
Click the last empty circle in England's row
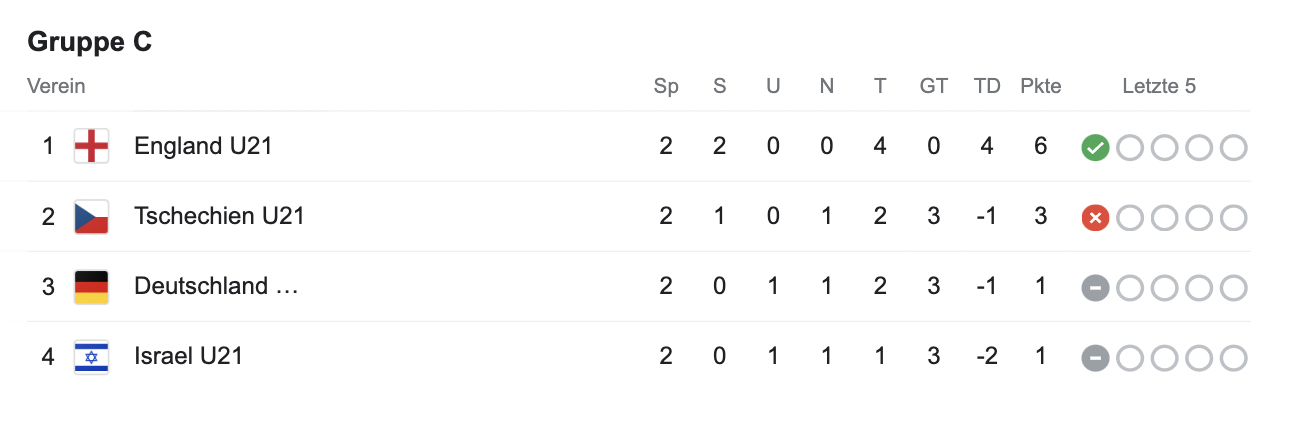(x=1234, y=148)
